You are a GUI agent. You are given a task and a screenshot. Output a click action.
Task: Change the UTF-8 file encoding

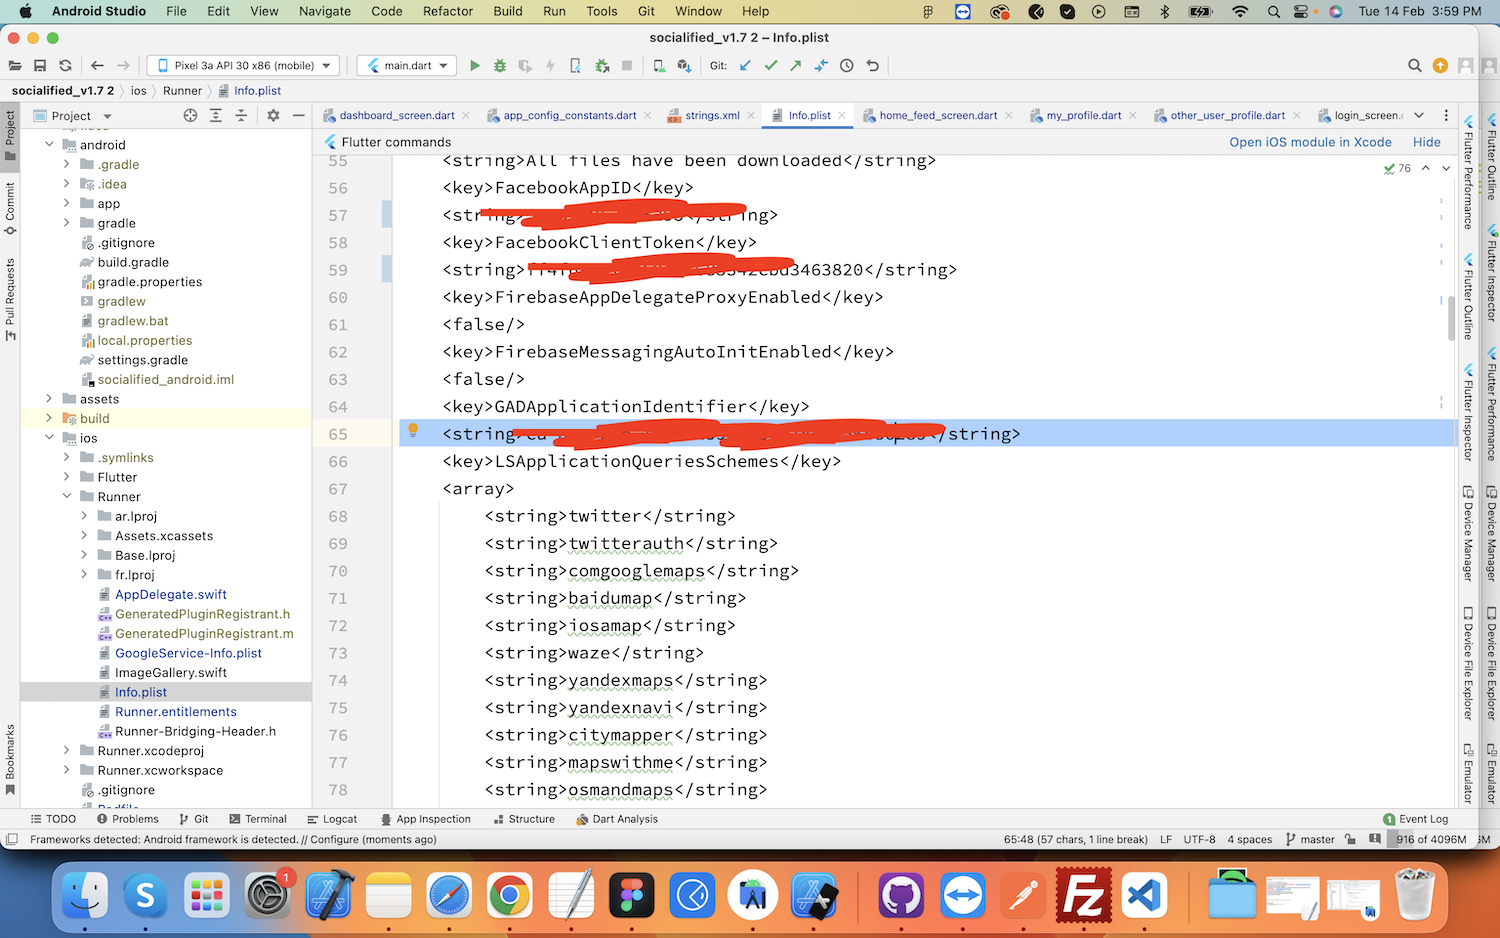1200,840
